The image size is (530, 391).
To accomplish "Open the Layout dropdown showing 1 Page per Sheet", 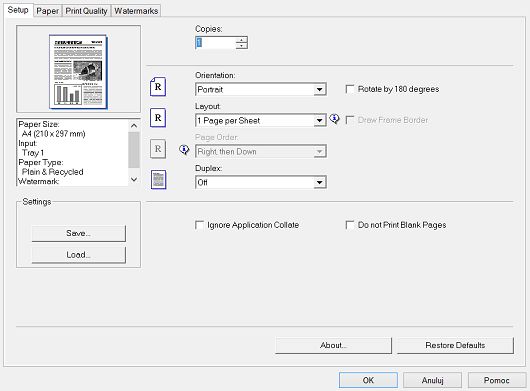I will 261,121.
